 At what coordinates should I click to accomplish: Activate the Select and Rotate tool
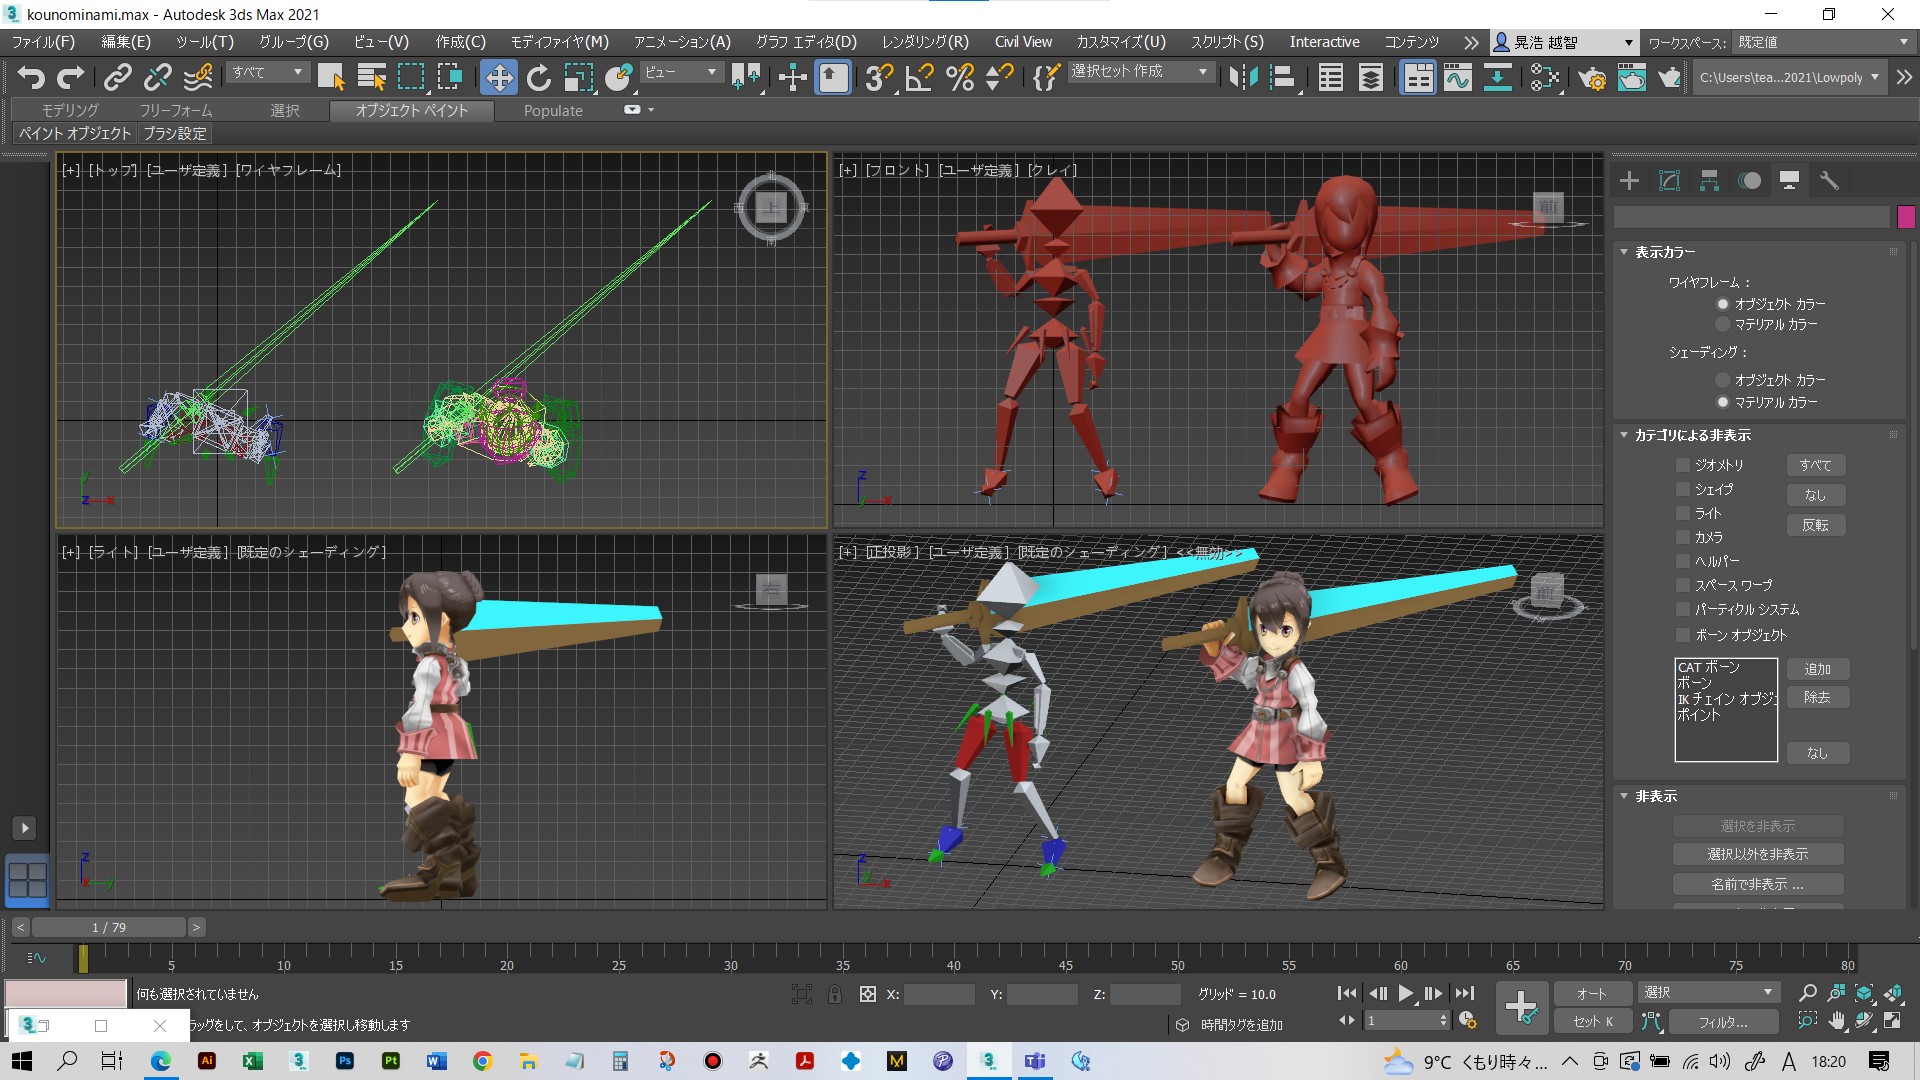point(538,77)
